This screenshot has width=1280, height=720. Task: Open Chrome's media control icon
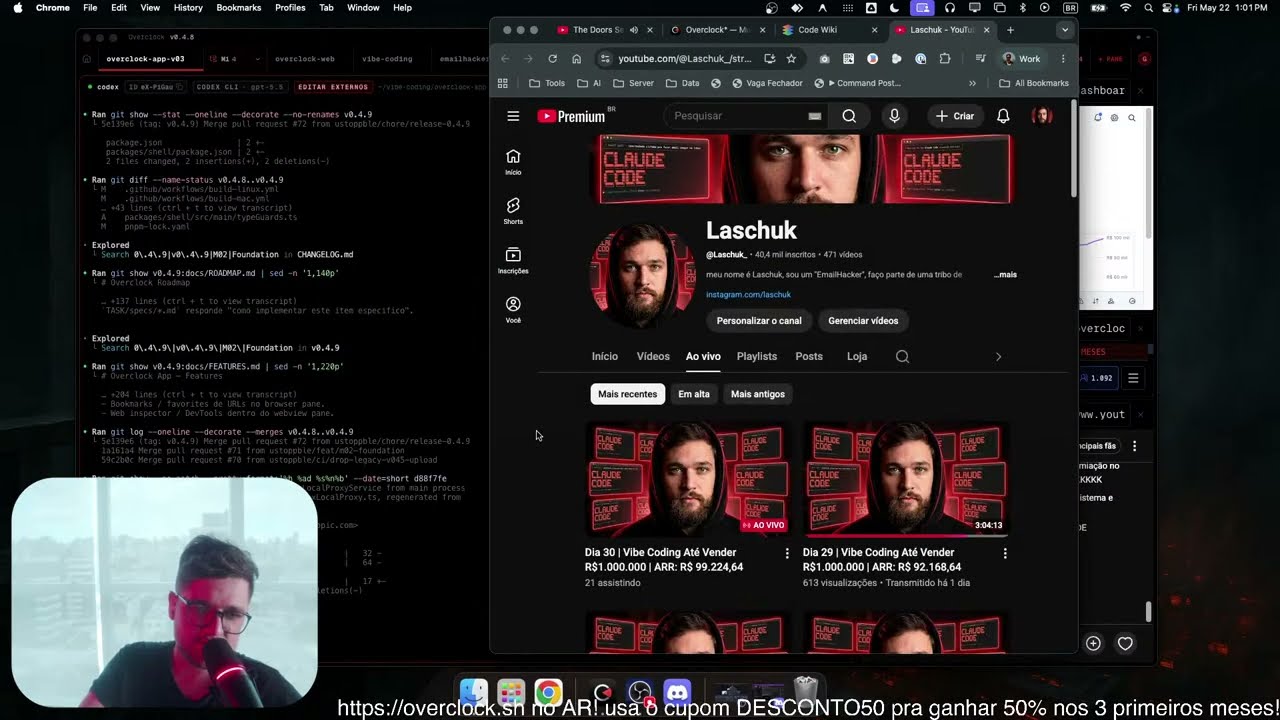coord(981,59)
